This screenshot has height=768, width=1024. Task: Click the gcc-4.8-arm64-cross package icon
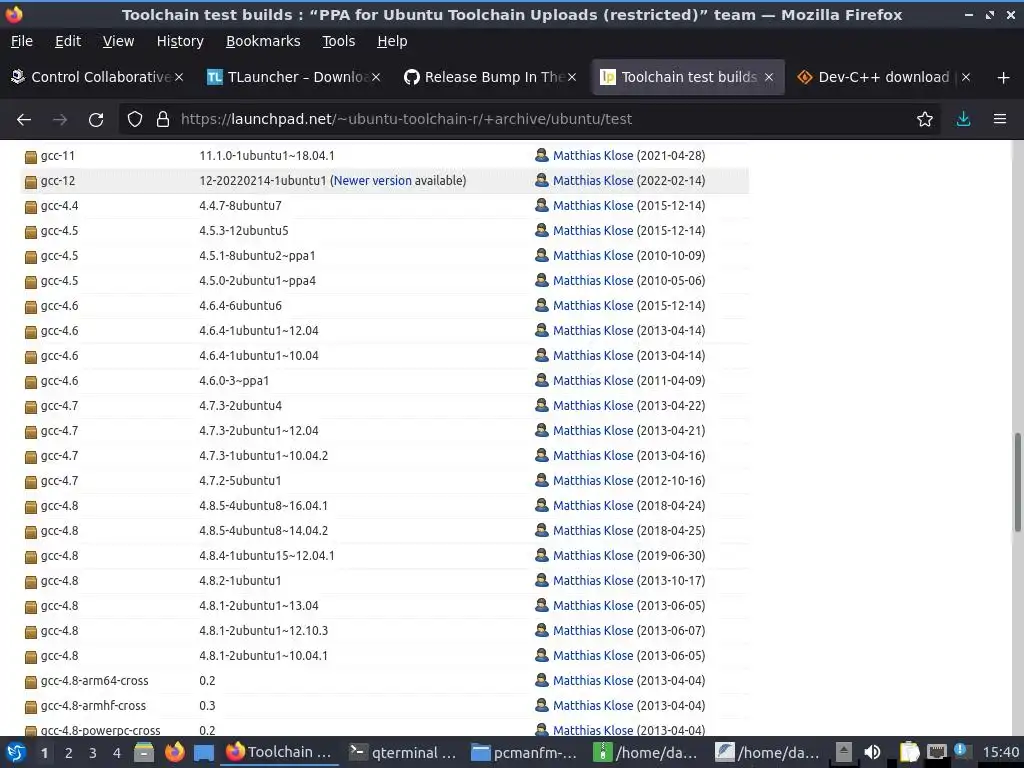tap(31, 682)
